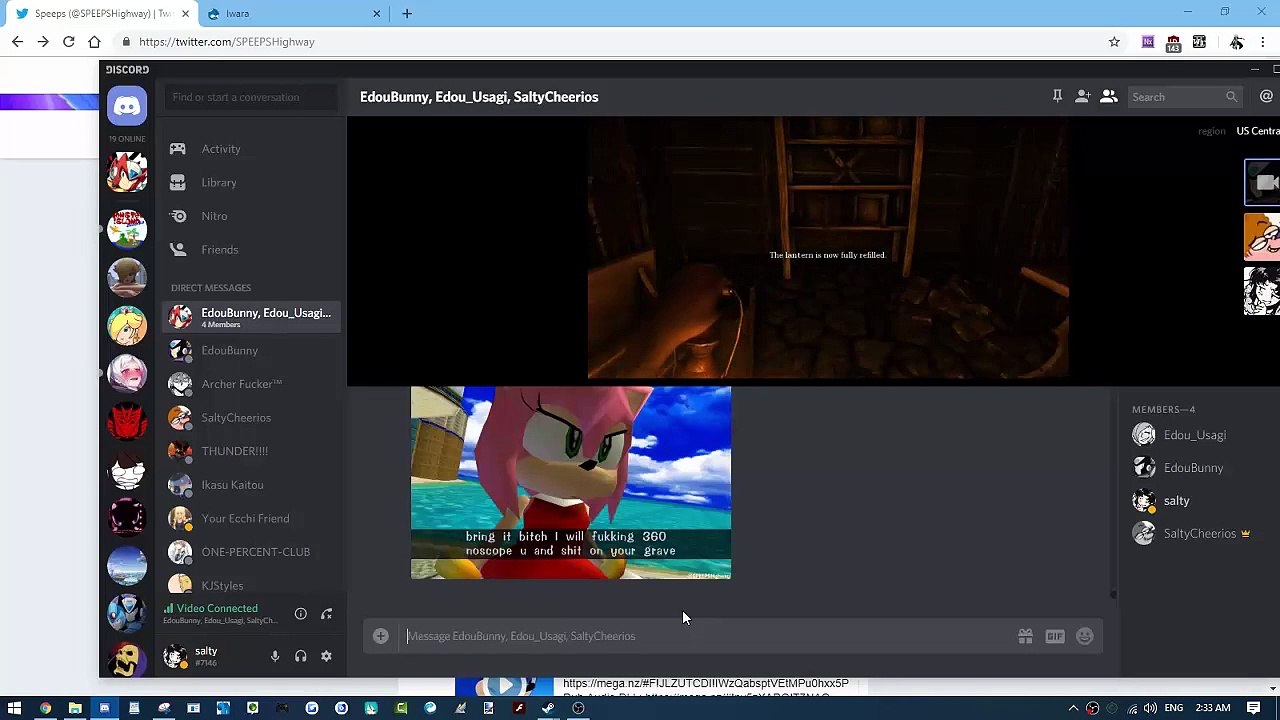Open the ONE-PERCENT-CLUB group conversation
The width and height of the screenshot is (1280, 720).
[x=253, y=552]
